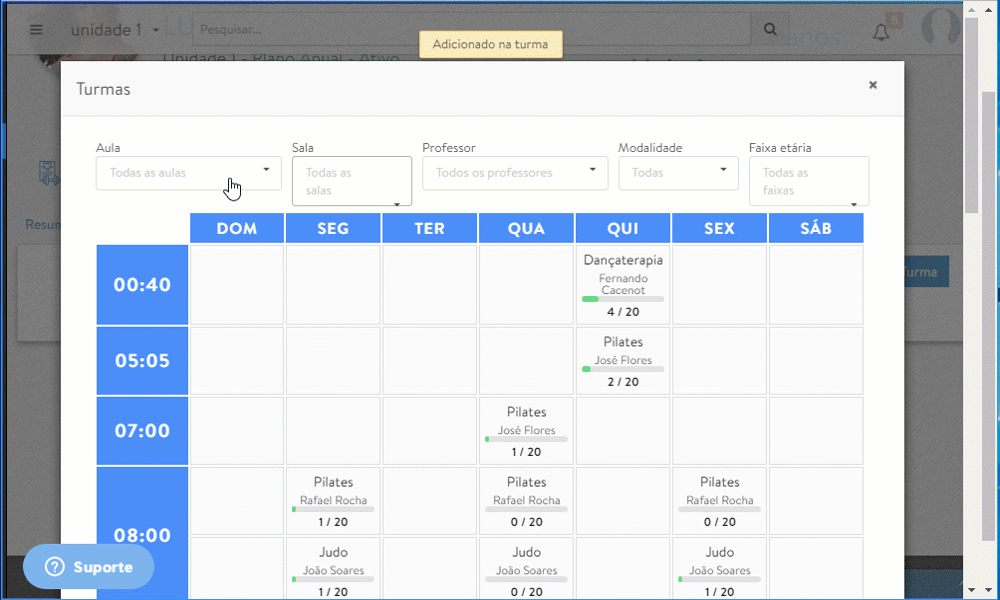Select Monday 08:00 Pilates with Rafael Rocha

coord(333,501)
